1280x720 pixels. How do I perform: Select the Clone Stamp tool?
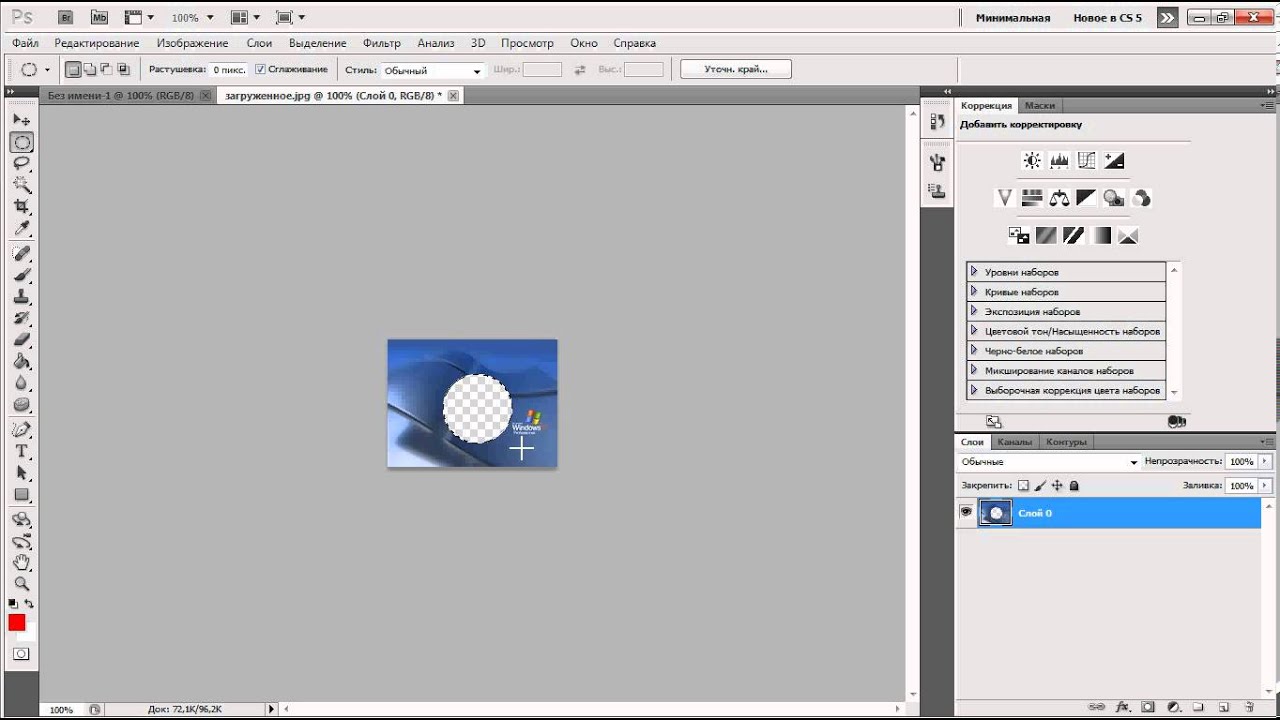tap(21, 297)
